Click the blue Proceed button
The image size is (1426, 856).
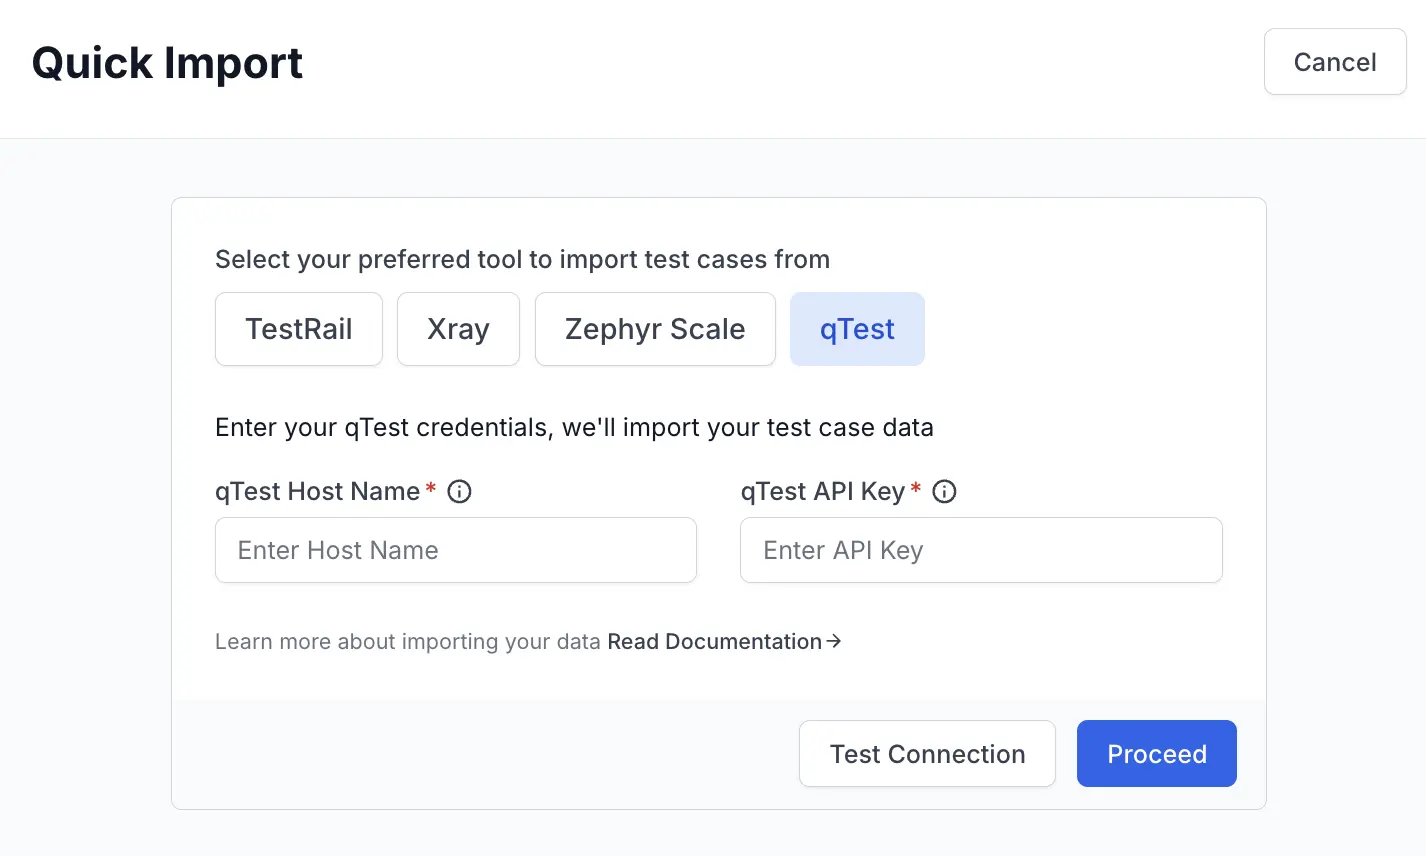tap(1156, 754)
